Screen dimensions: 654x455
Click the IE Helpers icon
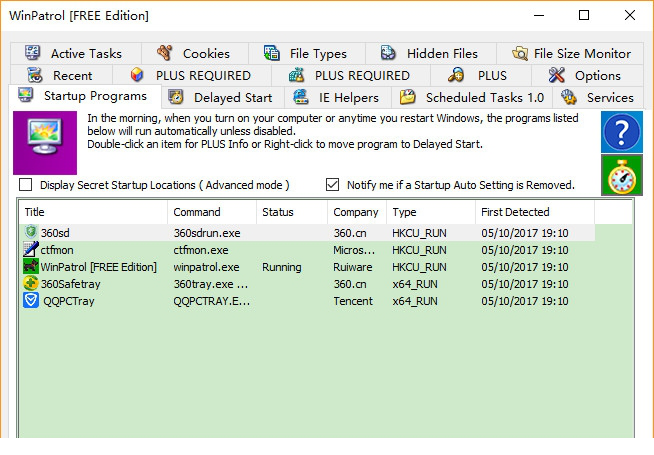pyautogui.click(x=301, y=97)
